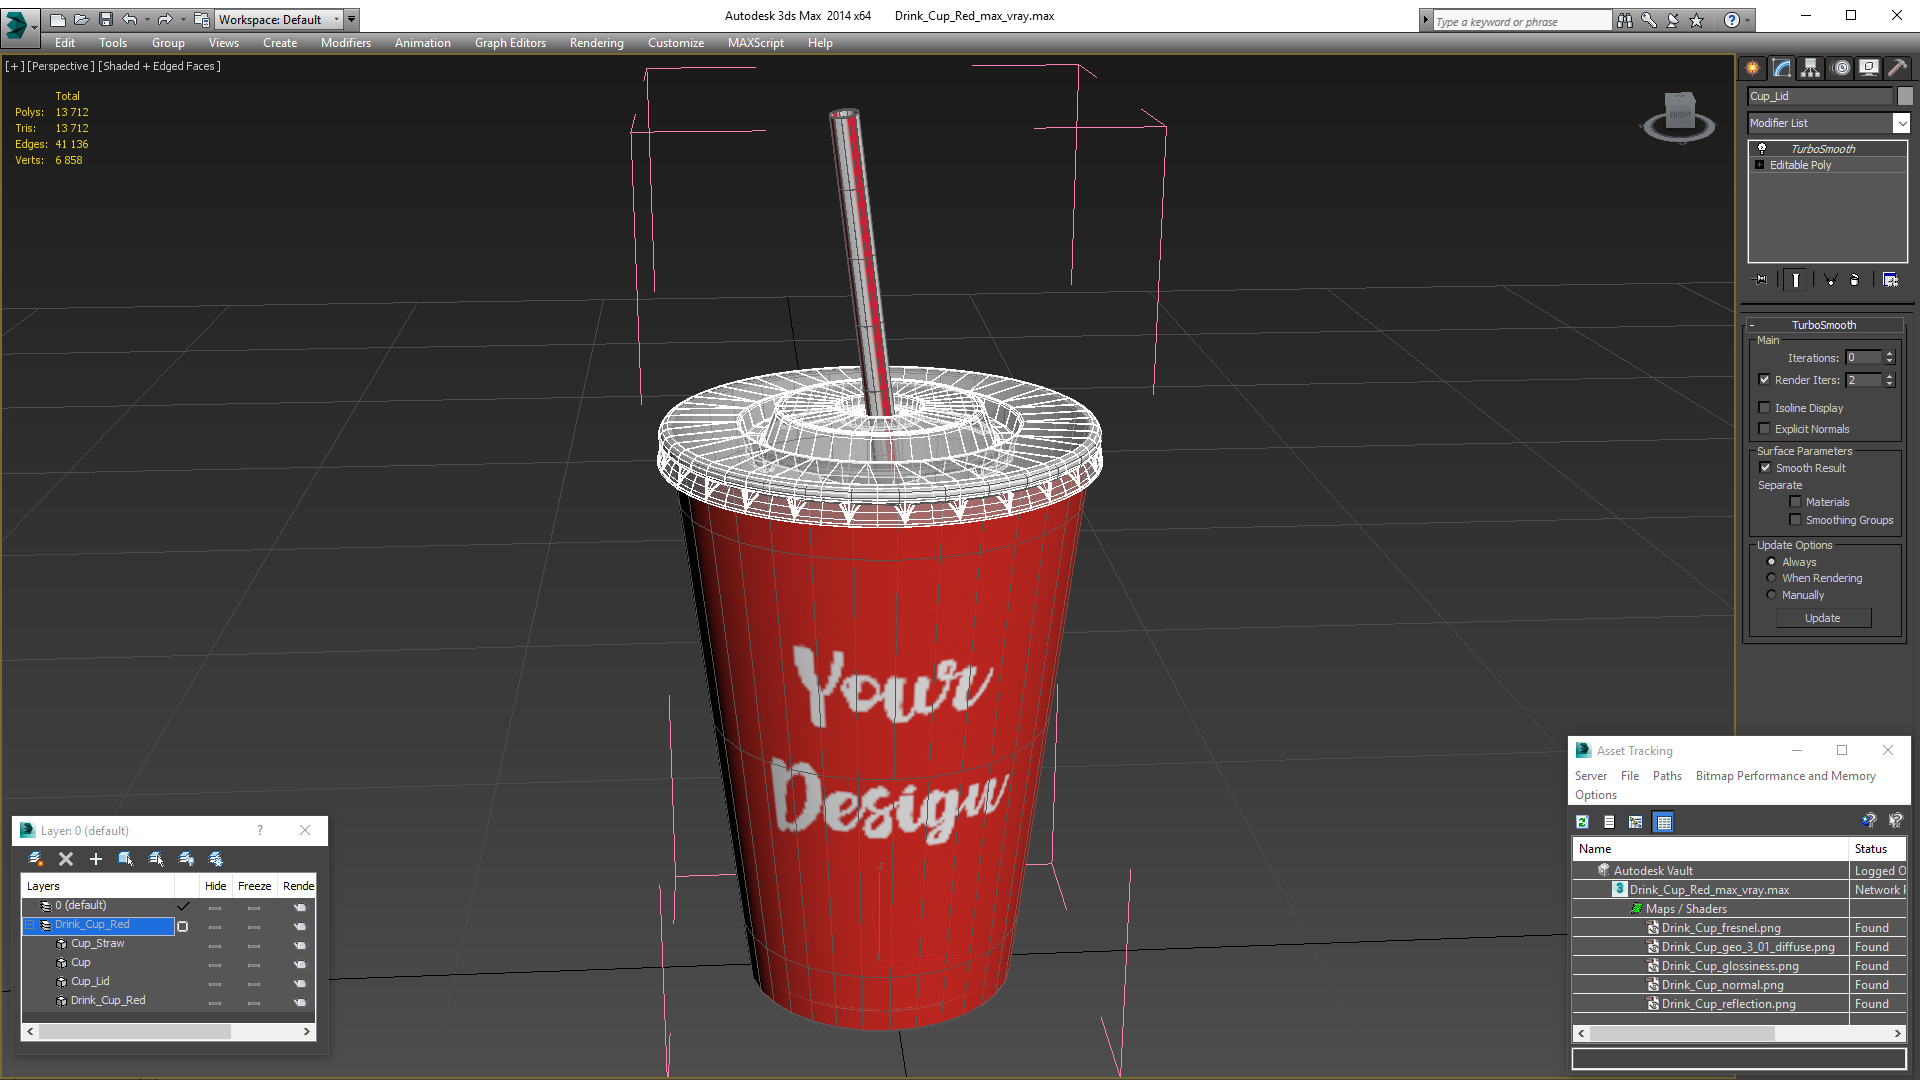
Task: Open the Utilities hammer panel tab
Action: (x=1897, y=68)
